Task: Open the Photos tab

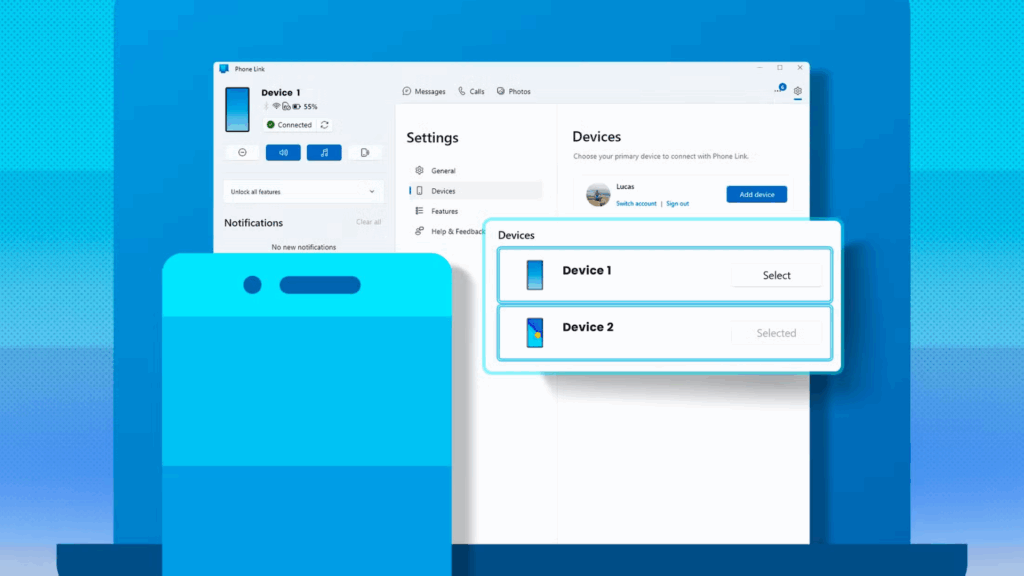Action: (513, 91)
